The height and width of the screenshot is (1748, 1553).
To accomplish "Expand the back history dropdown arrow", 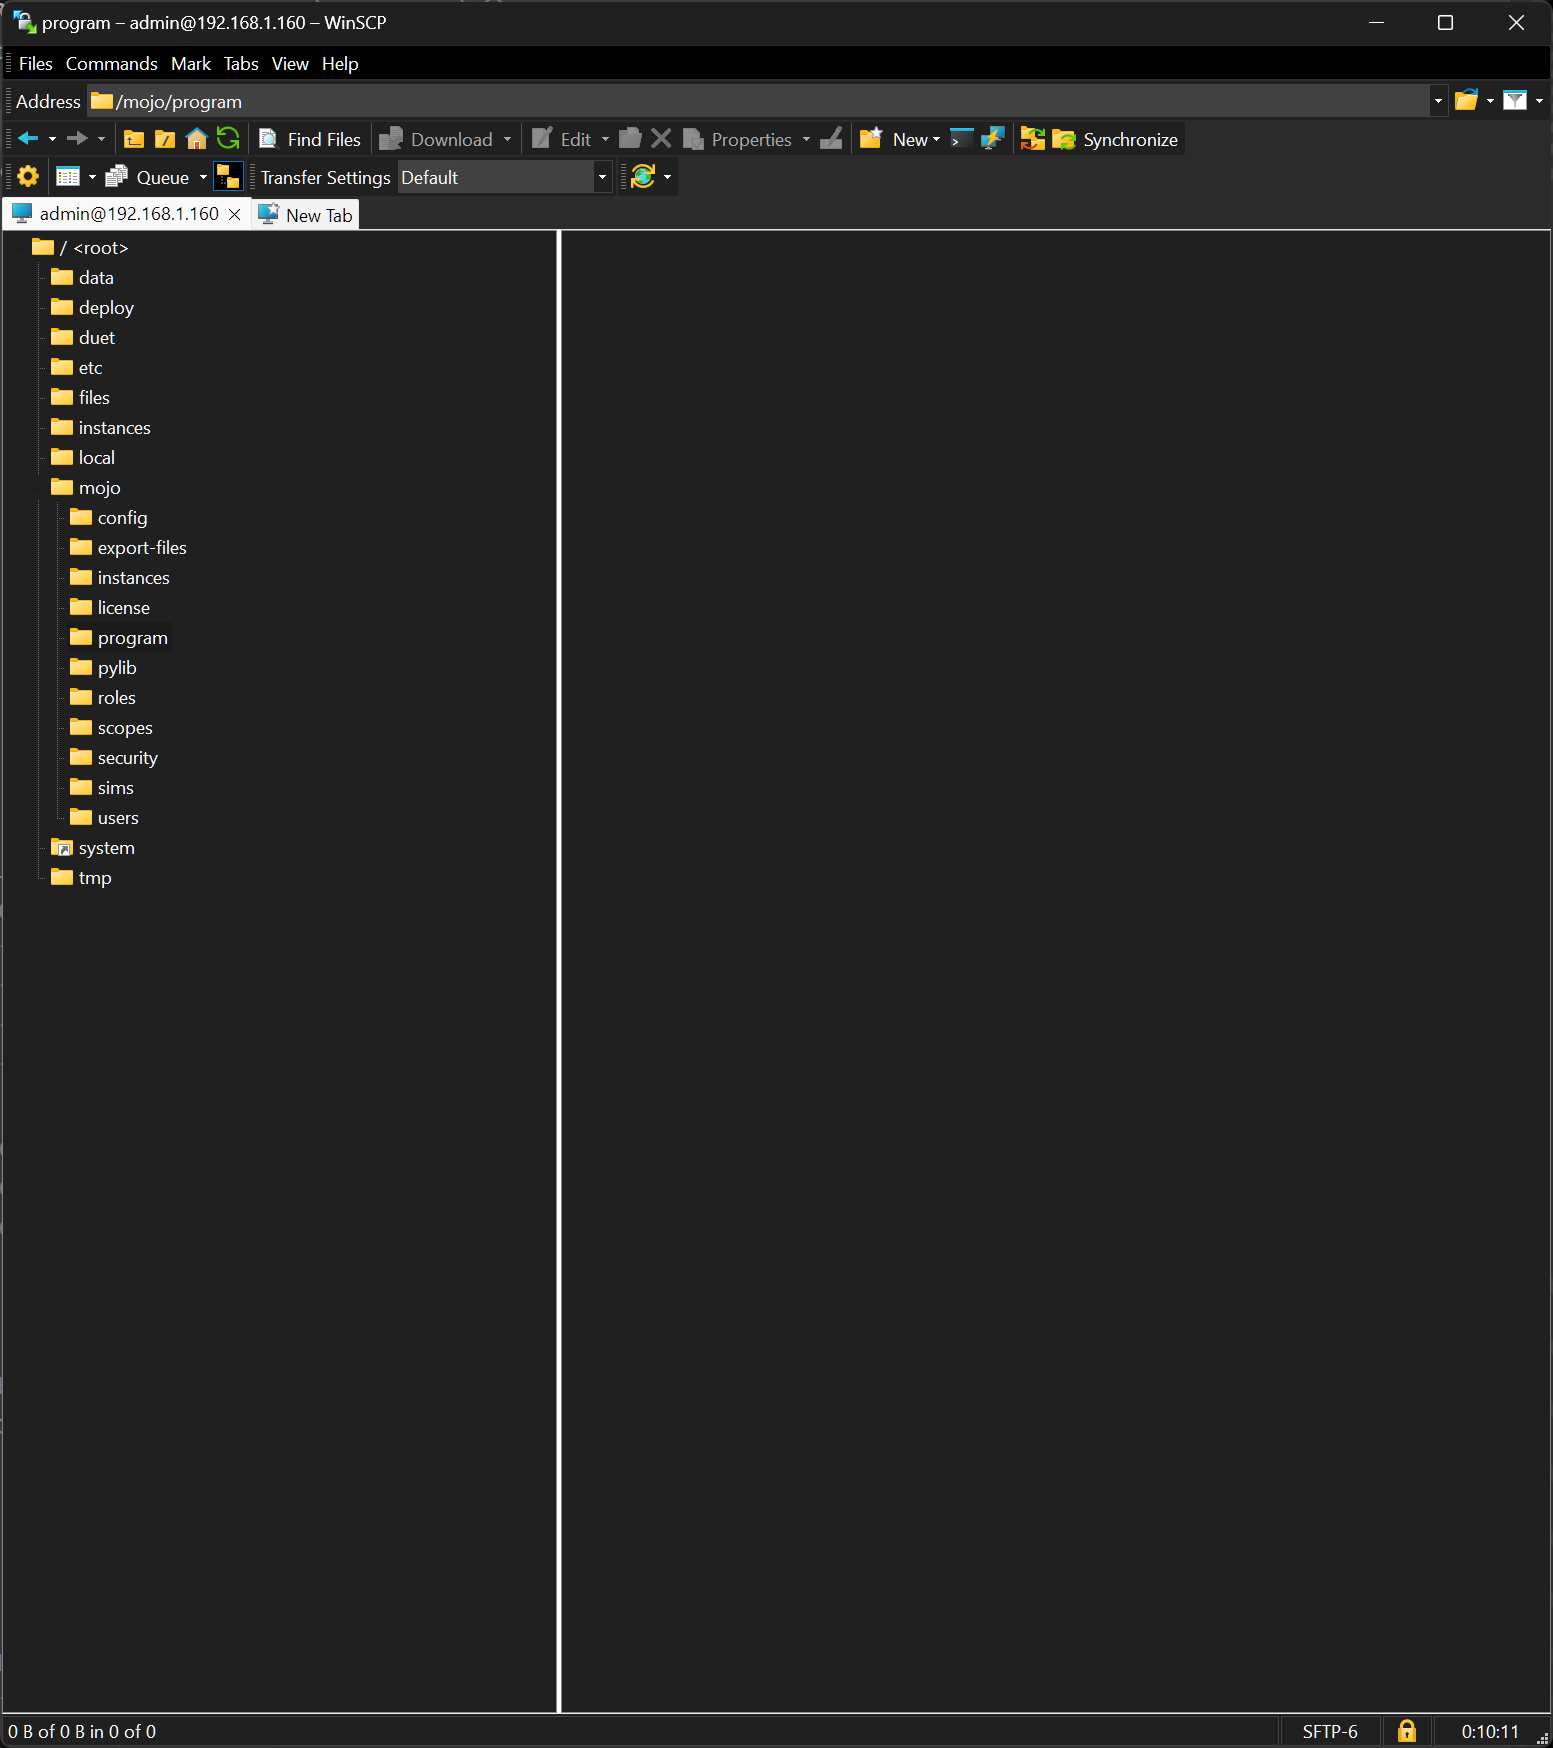I will [x=52, y=139].
